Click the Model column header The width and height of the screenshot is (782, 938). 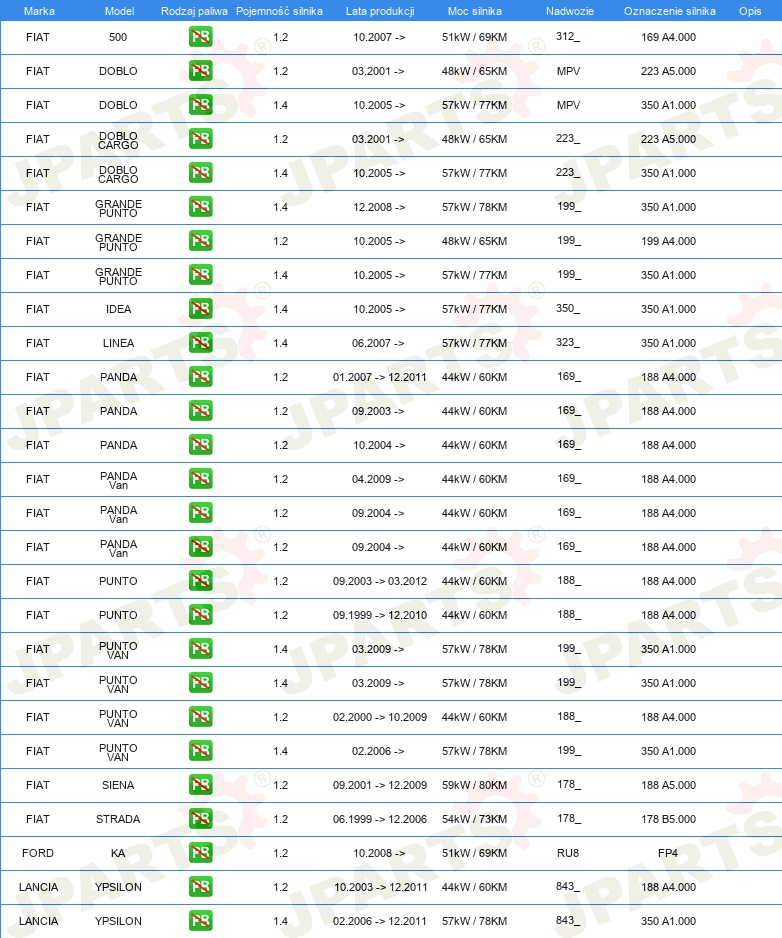(x=119, y=11)
